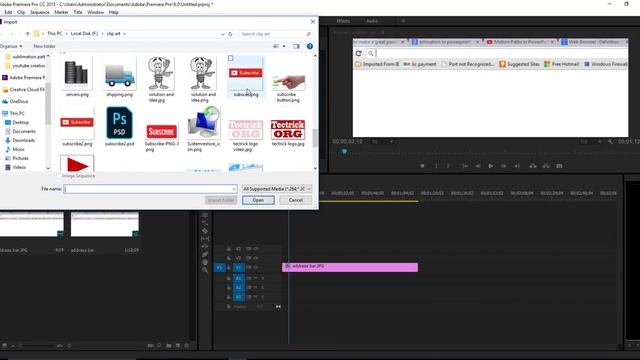Screen dimensions: 640x360
Task: Step back one frame in Program monitor
Action: pyautogui.click(x=478, y=166)
